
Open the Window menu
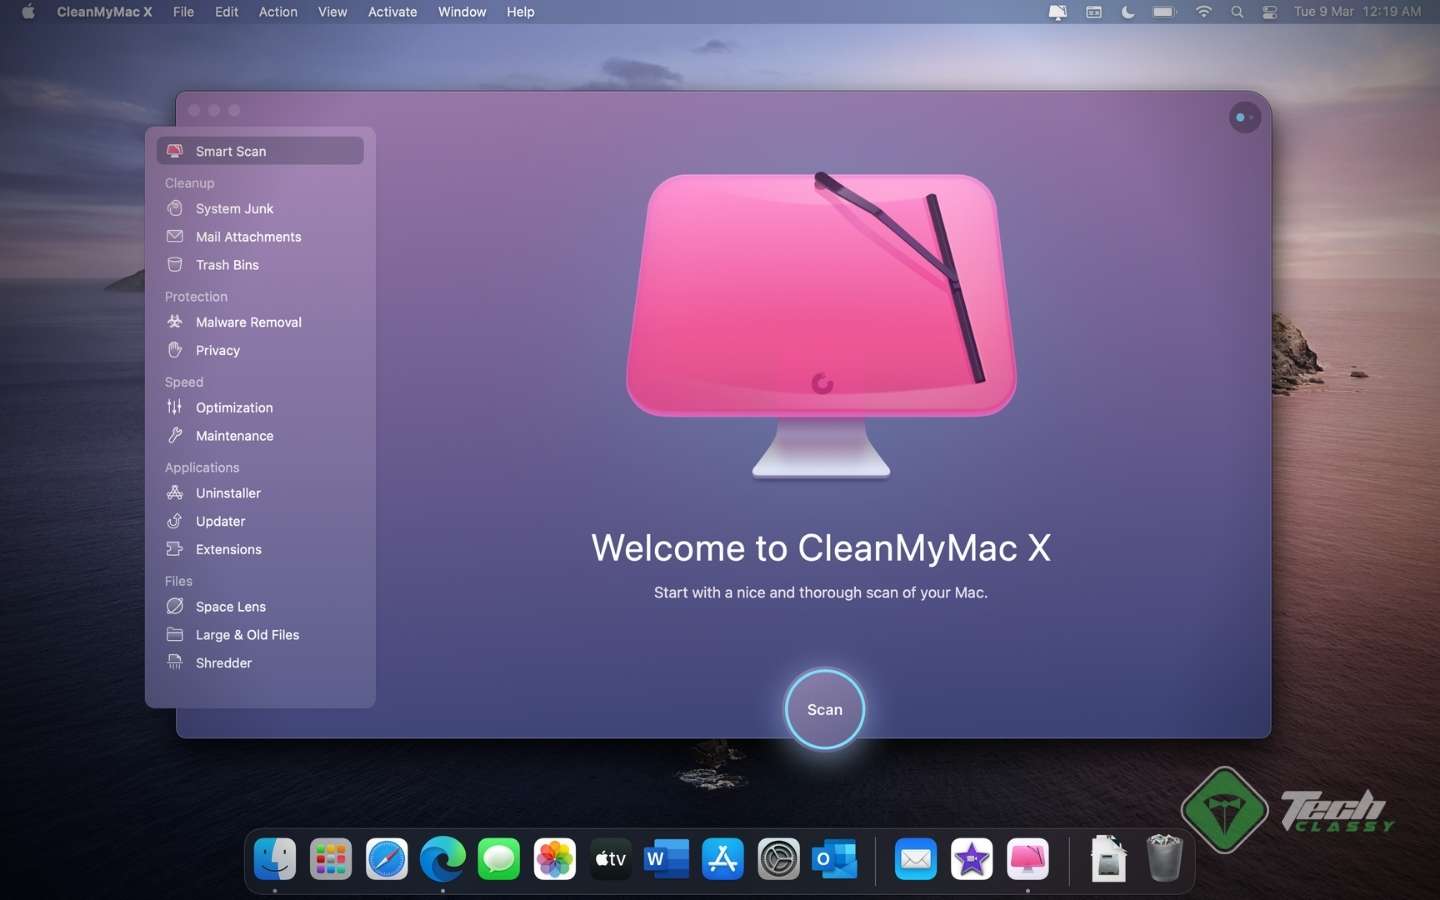pyautogui.click(x=461, y=12)
